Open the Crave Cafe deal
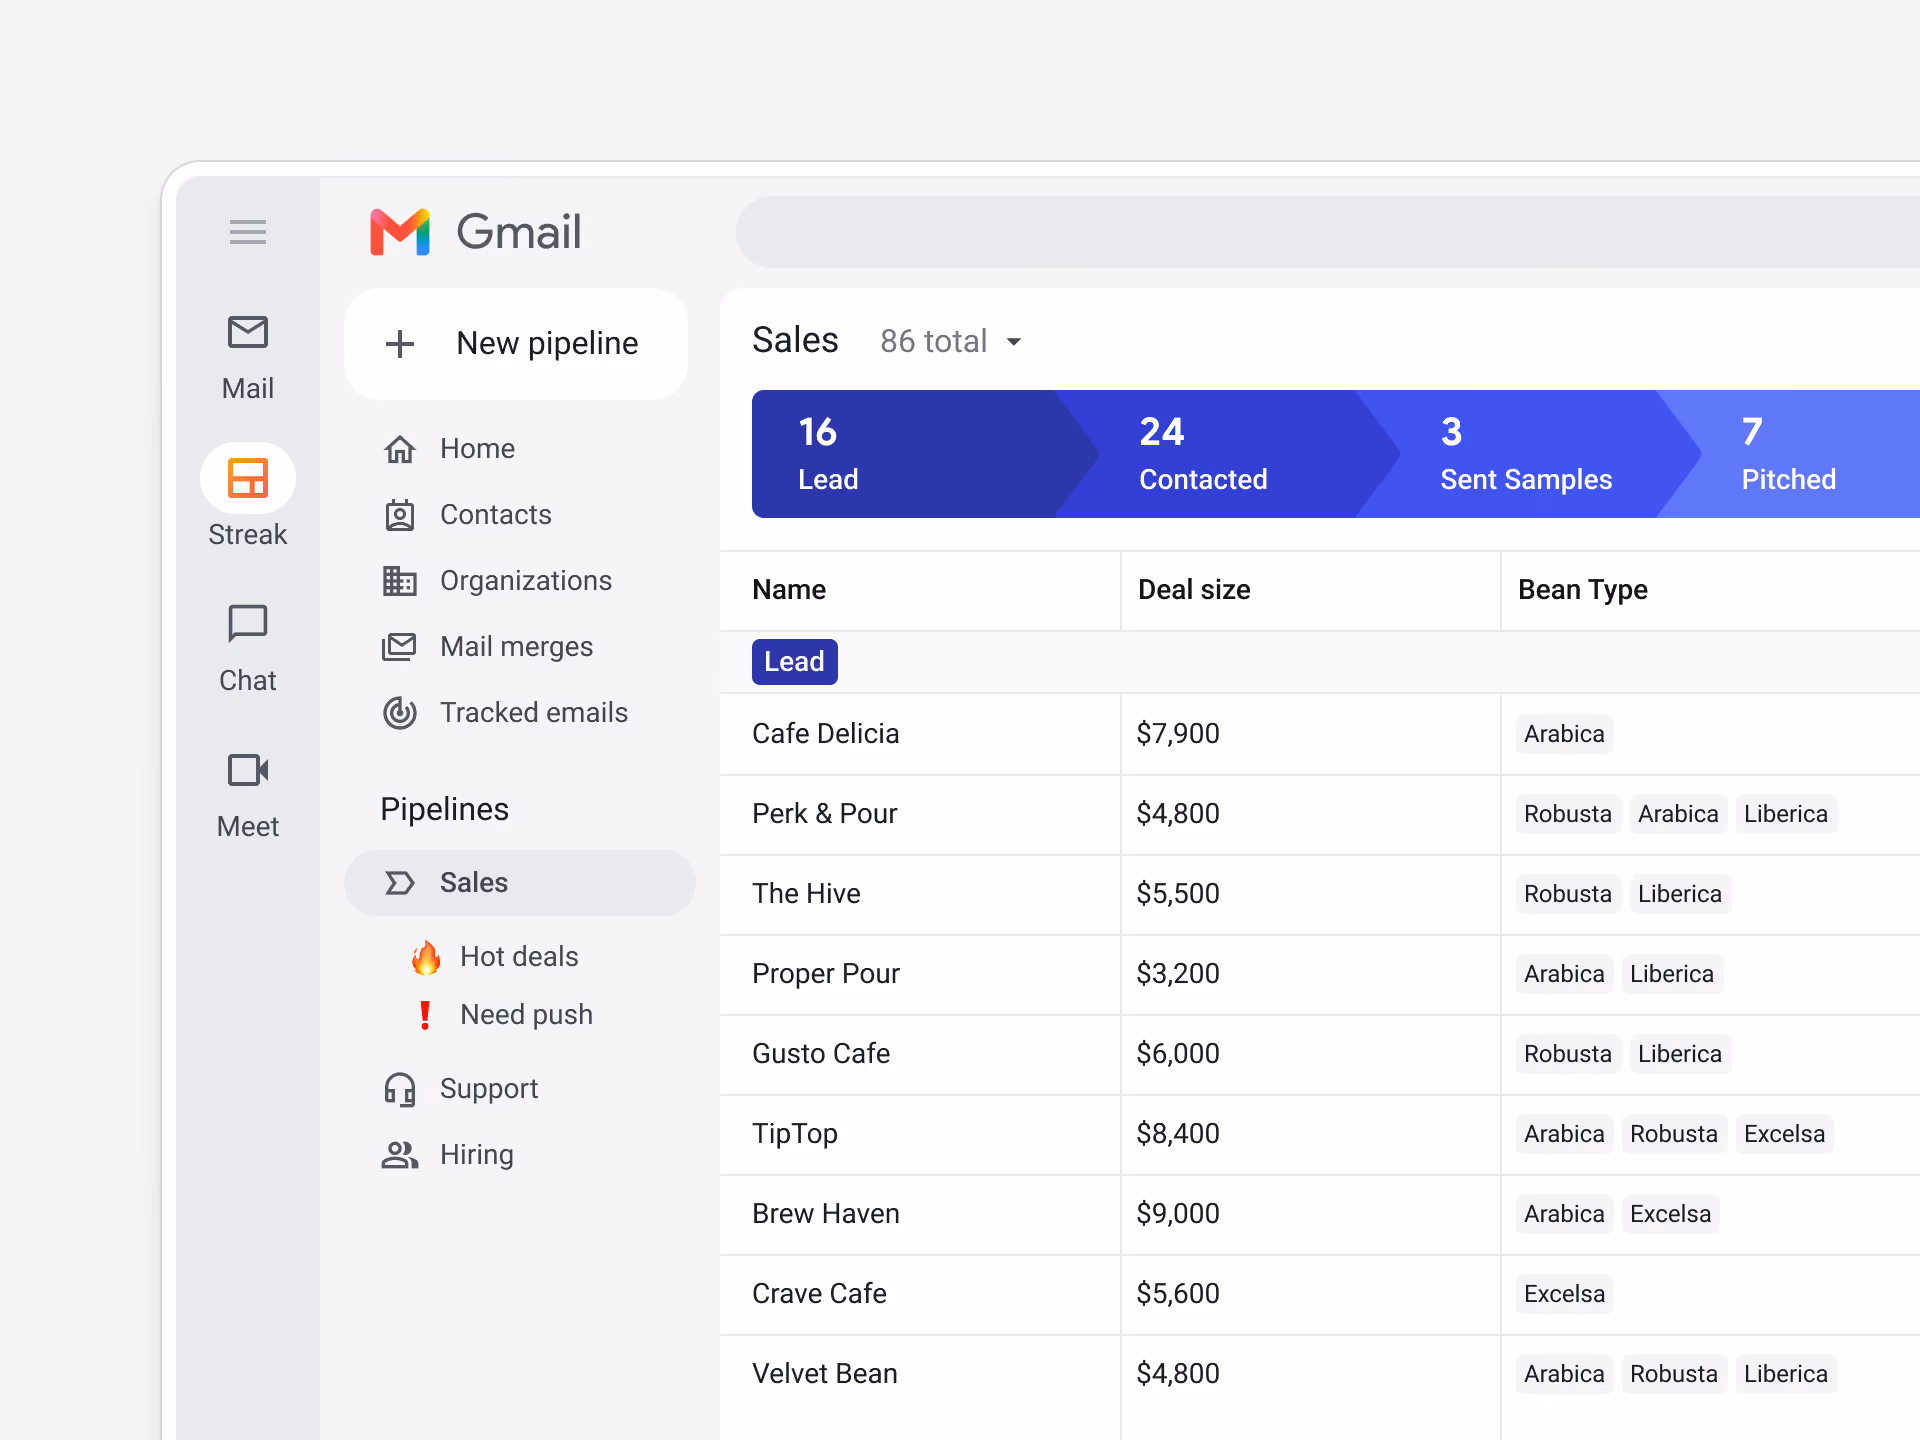Viewport: 1920px width, 1440px height. (x=819, y=1294)
